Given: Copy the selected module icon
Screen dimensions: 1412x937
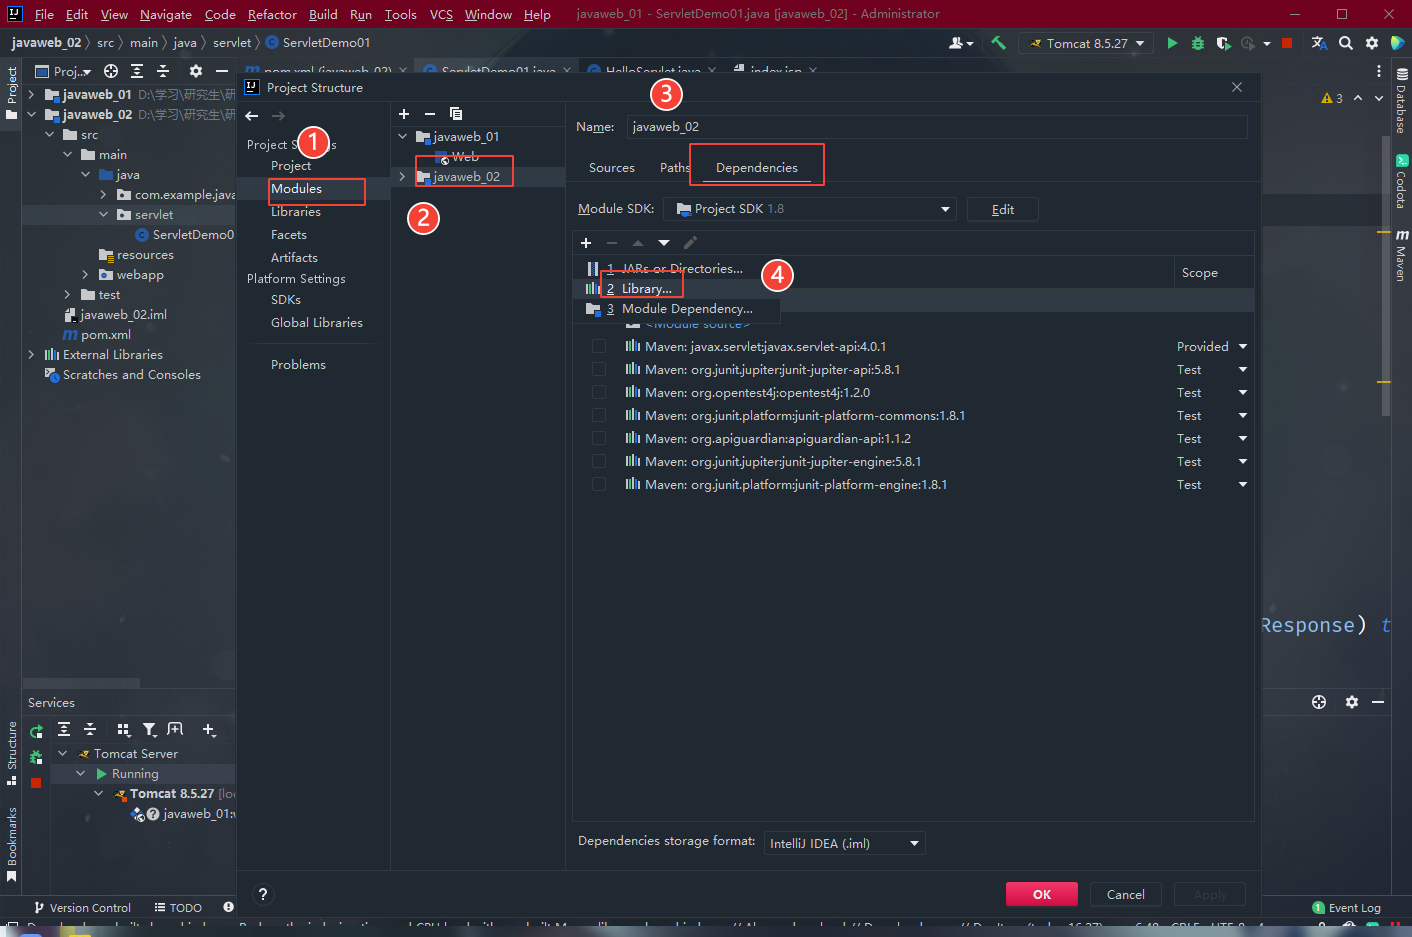Looking at the screenshot, I should click(x=456, y=114).
